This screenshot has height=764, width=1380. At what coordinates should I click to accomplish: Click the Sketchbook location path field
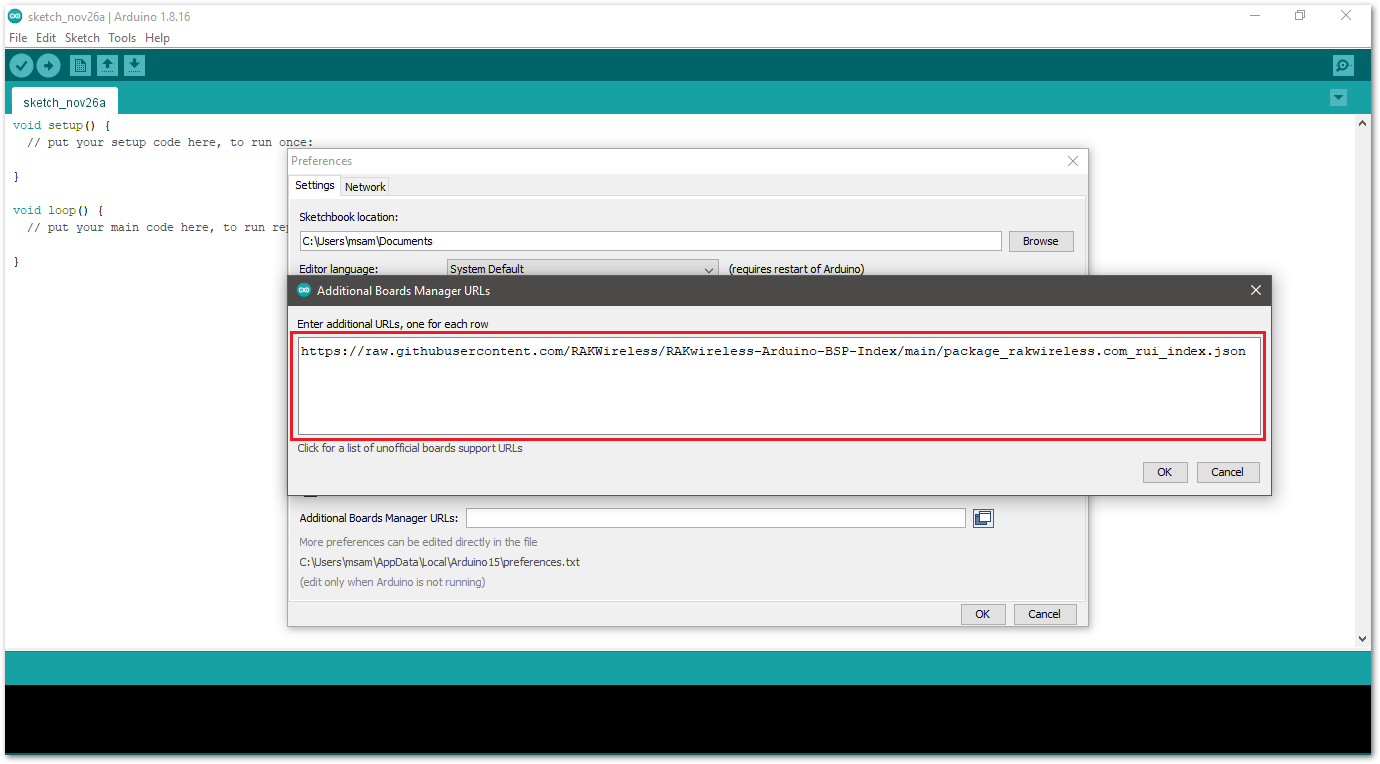650,241
